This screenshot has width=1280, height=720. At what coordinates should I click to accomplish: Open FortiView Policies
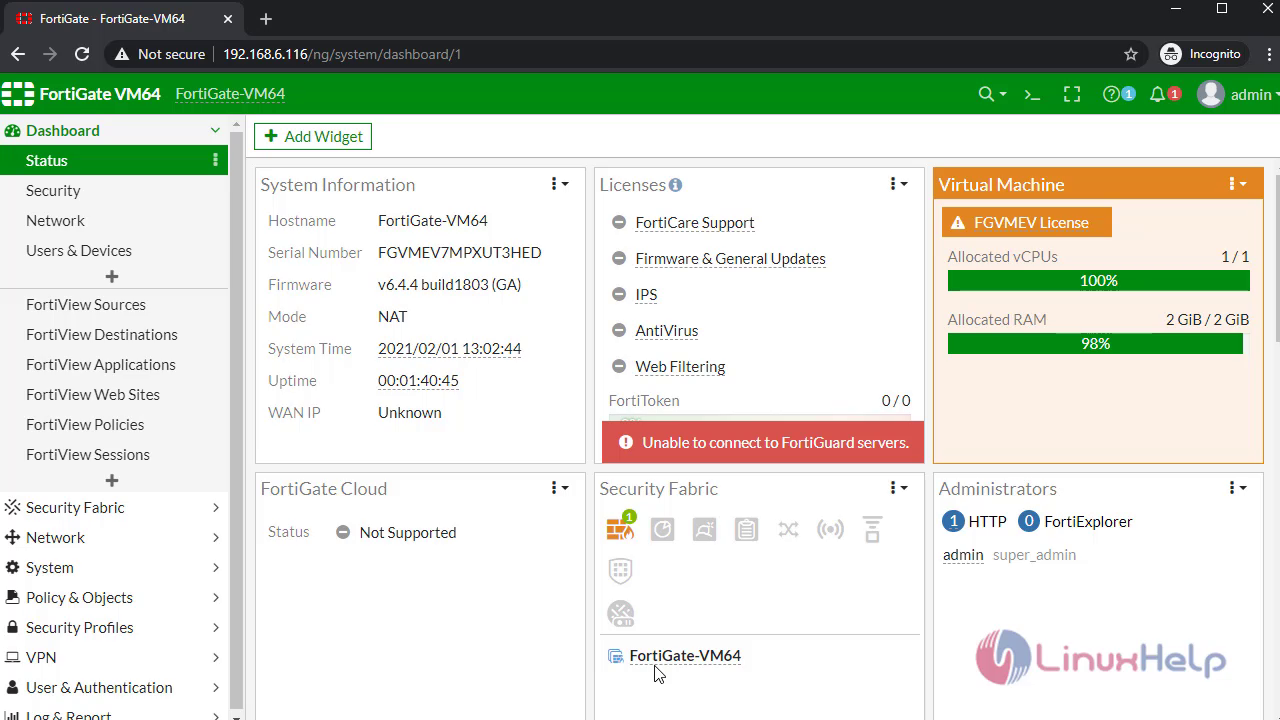pyautogui.click(x=85, y=424)
